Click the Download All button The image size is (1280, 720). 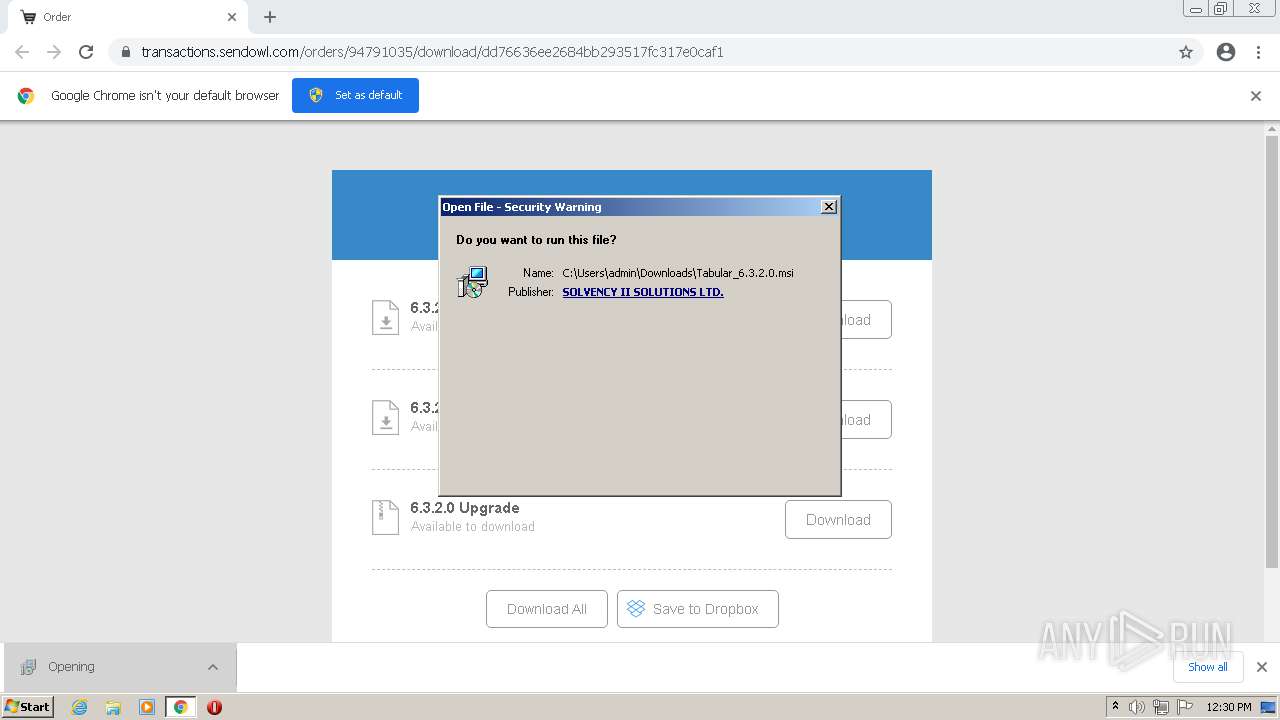[547, 609]
